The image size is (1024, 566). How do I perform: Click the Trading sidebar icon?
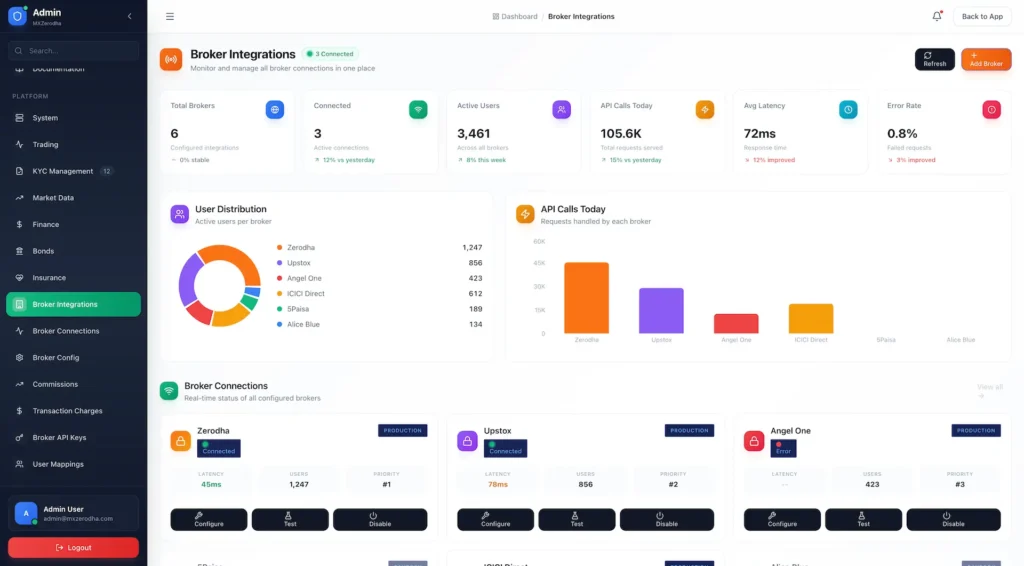[19, 144]
